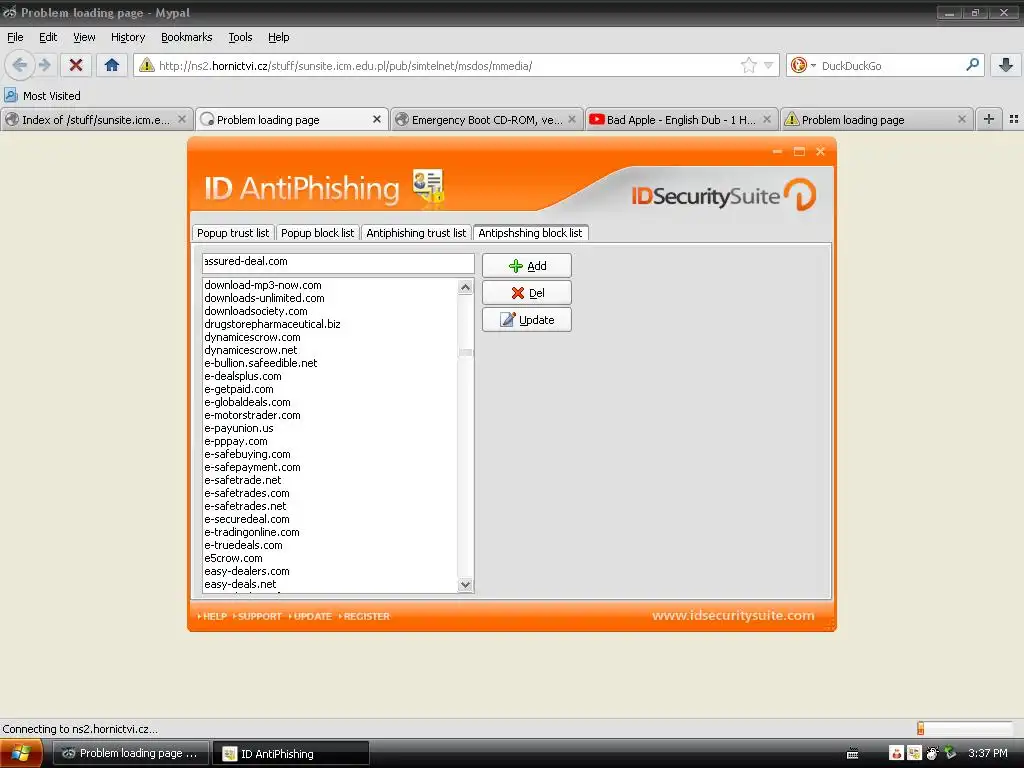This screenshot has width=1024, height=768.
Task: Stop loading with the red X button
Action: point(76,65)
